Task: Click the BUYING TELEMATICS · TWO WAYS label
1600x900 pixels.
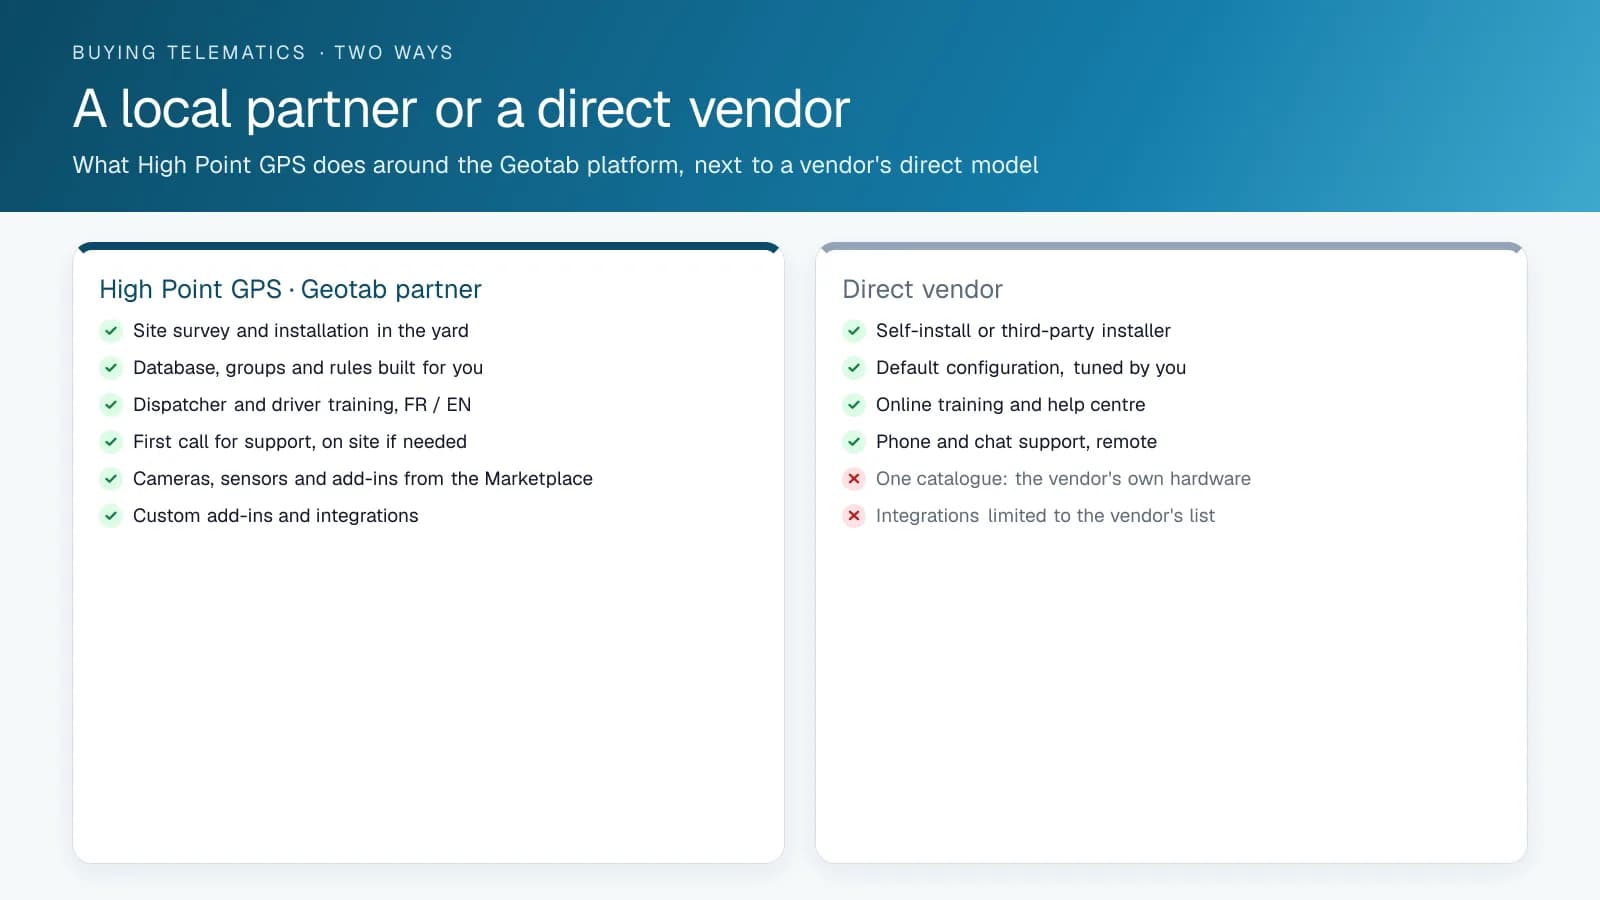Action: tap(263, 53)
